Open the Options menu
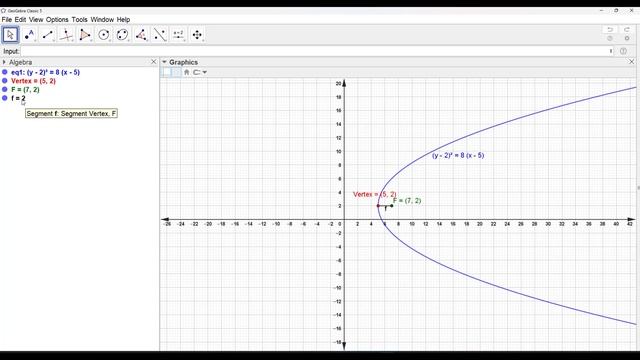 pyautogui.click(x=57, y=20)
